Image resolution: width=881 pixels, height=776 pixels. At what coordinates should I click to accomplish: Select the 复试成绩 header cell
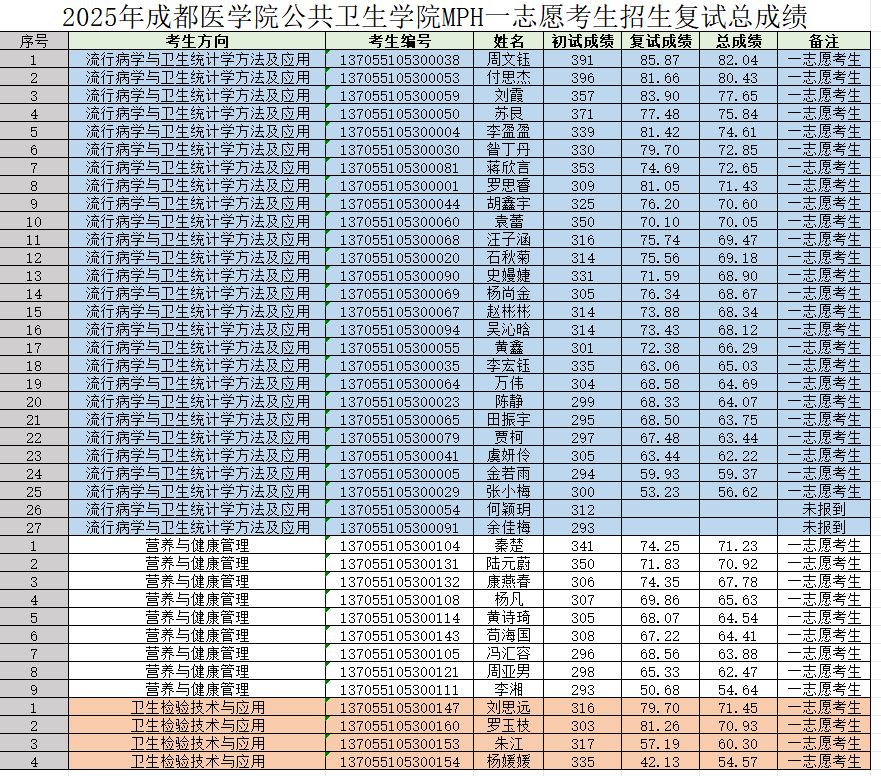[660, 41]
